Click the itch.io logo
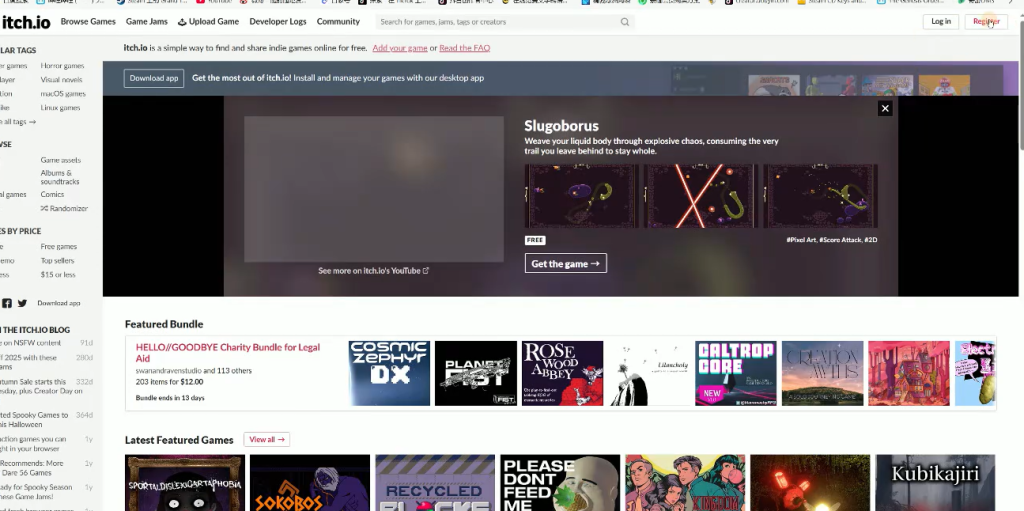Screen dimensions: 1024x511 (26, 22)
